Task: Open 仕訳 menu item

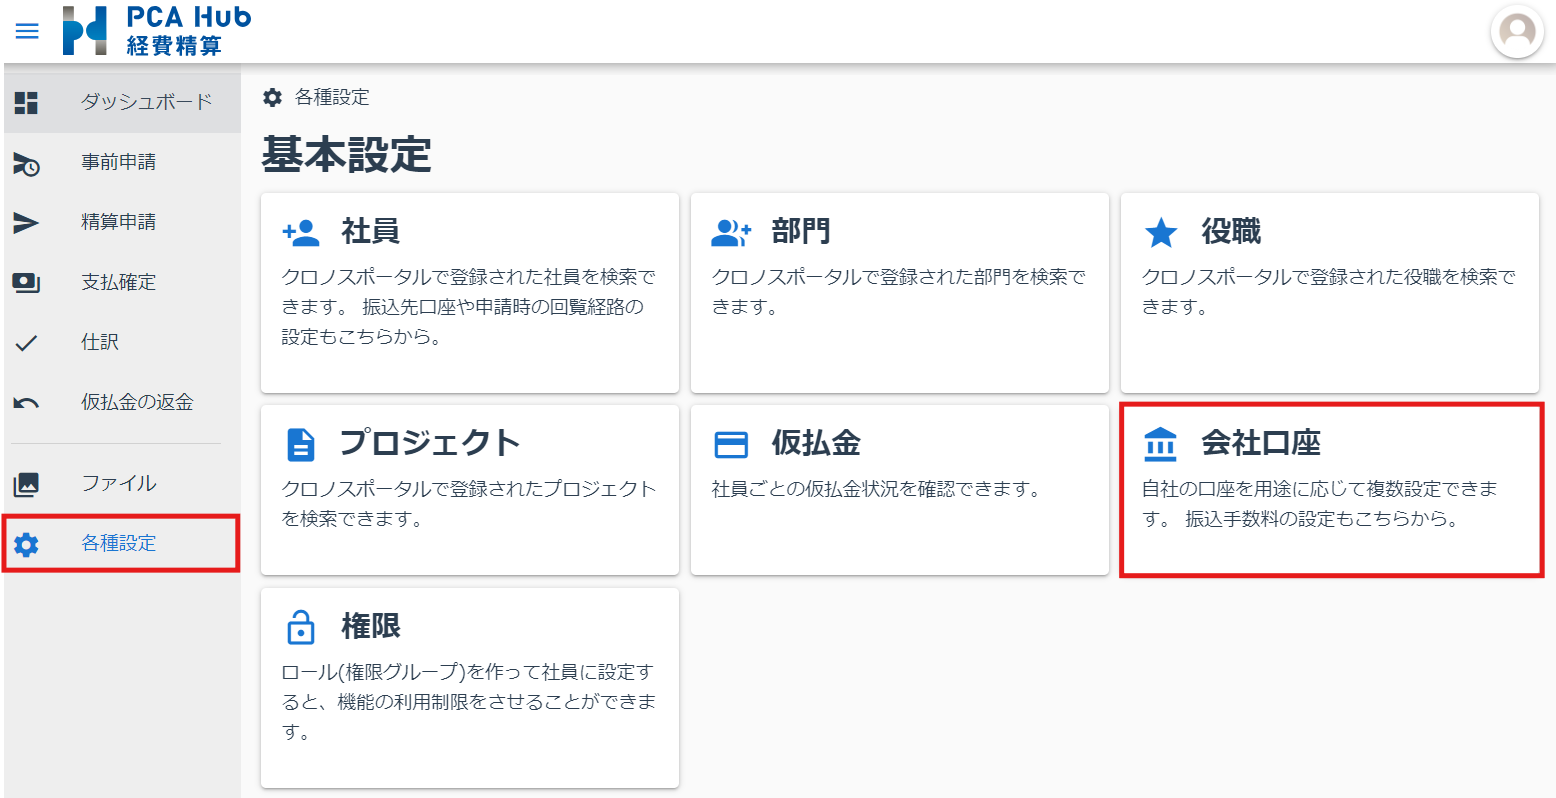Action: click(x=122, y=342)
